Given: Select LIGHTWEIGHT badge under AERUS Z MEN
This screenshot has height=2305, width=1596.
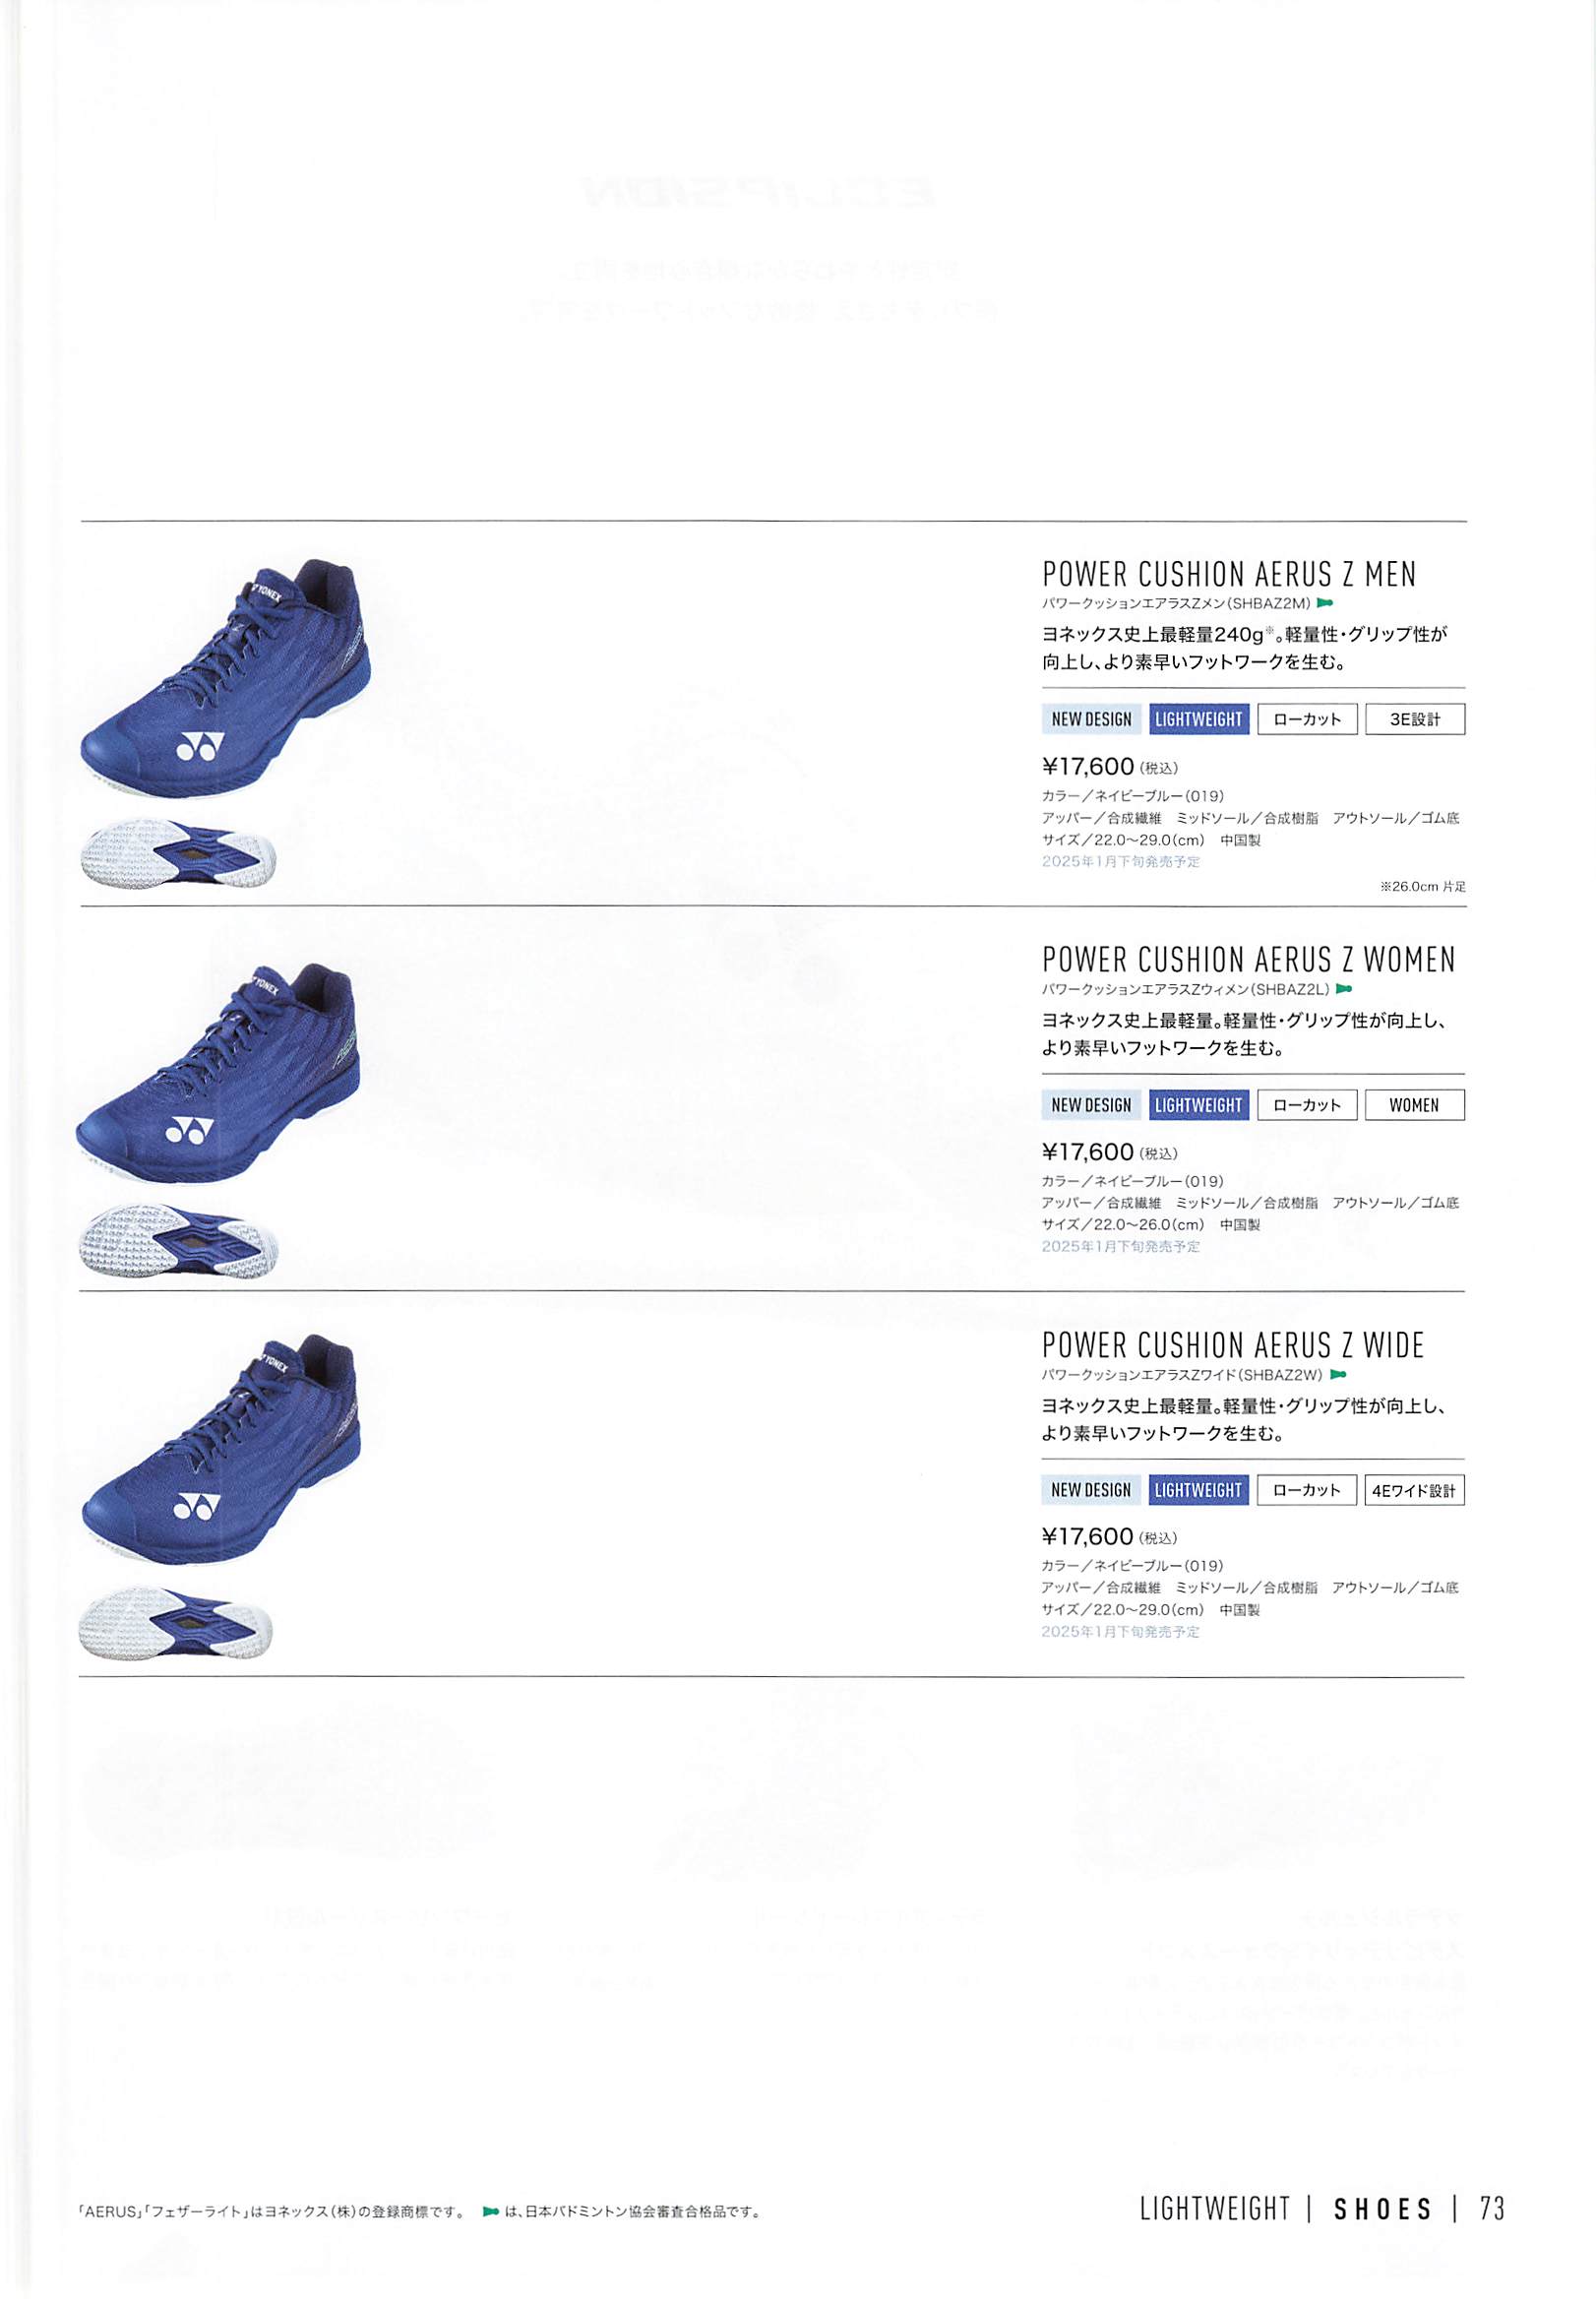Looking at the screenshot, I should [x=1199, y=719].
